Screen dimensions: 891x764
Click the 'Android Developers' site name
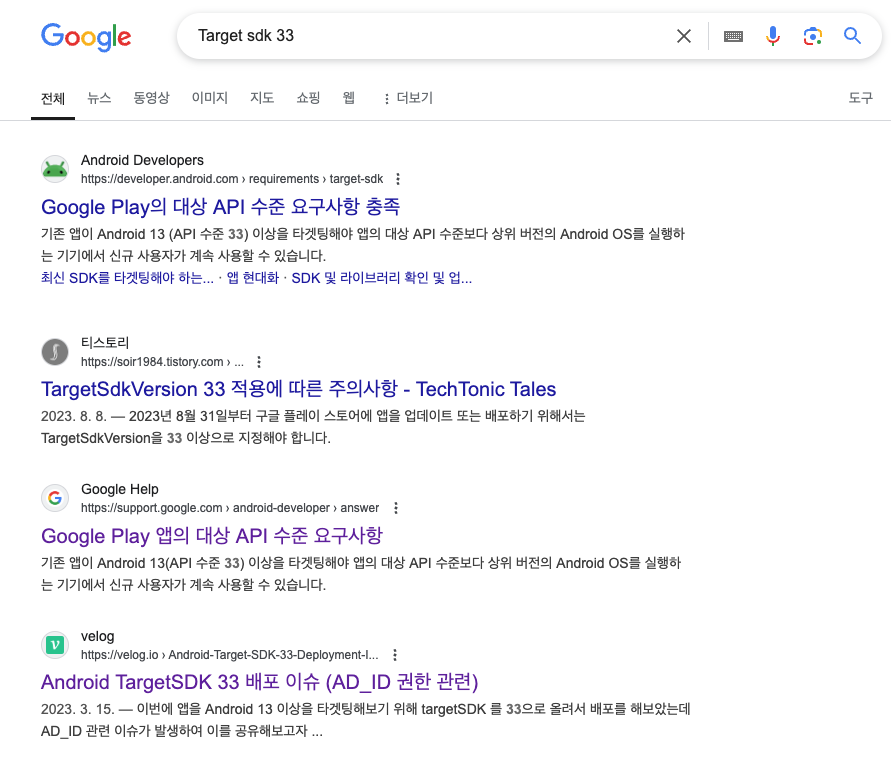click(x=142, y=160)
